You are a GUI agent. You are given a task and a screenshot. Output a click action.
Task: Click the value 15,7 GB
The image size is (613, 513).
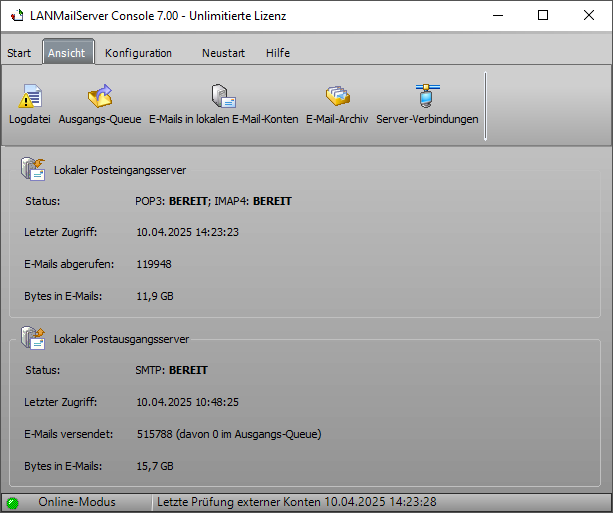pos(155,466)
